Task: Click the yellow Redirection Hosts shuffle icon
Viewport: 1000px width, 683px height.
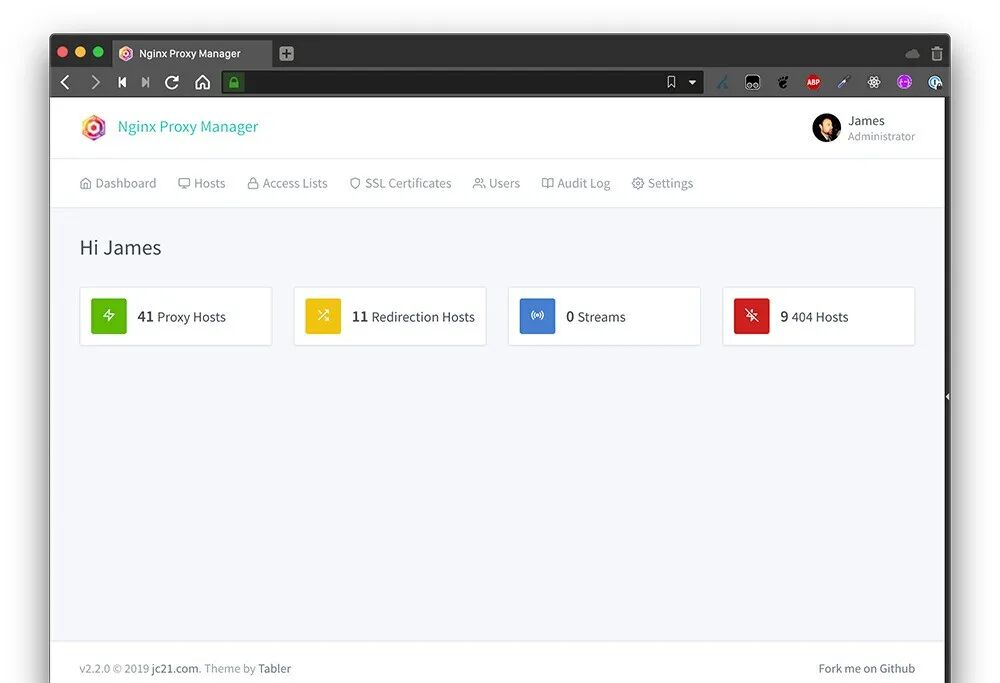Action: tap(323, 316)
